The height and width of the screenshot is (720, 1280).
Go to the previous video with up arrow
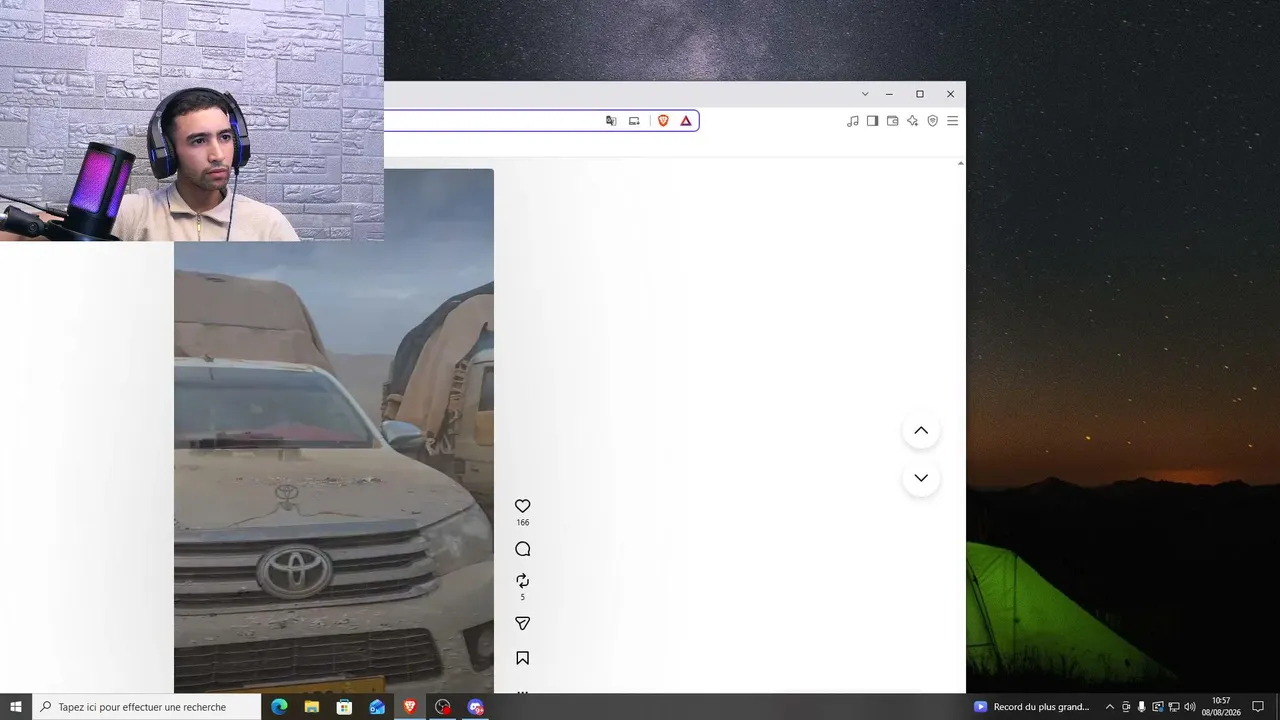tap(921, 430)
